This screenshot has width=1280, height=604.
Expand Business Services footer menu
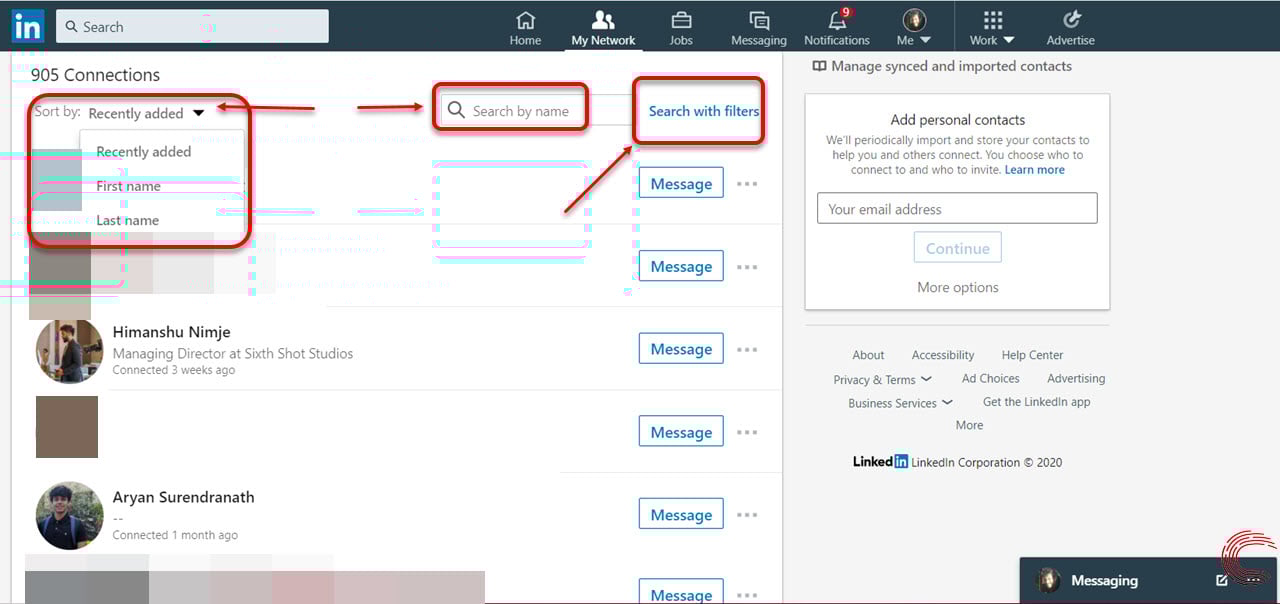[x=900, y=403]
